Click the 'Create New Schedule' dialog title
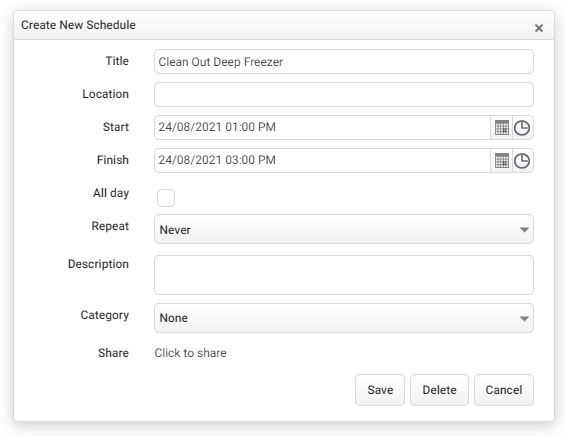This screenshot has width=566, height=436. click(78, 25)
